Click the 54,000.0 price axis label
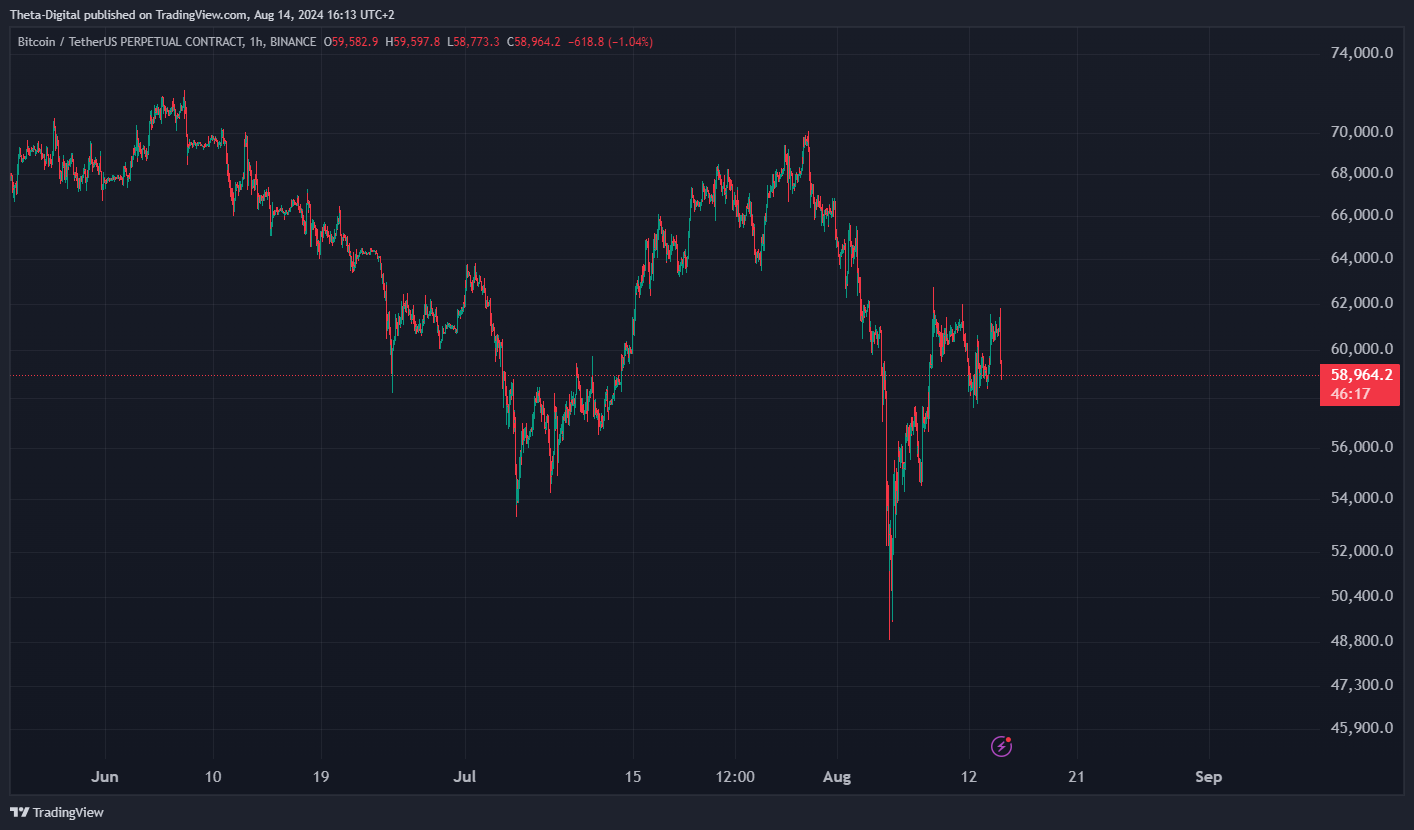Image resolution: width=1414 pixels, height=830 pixels. 1360,498
